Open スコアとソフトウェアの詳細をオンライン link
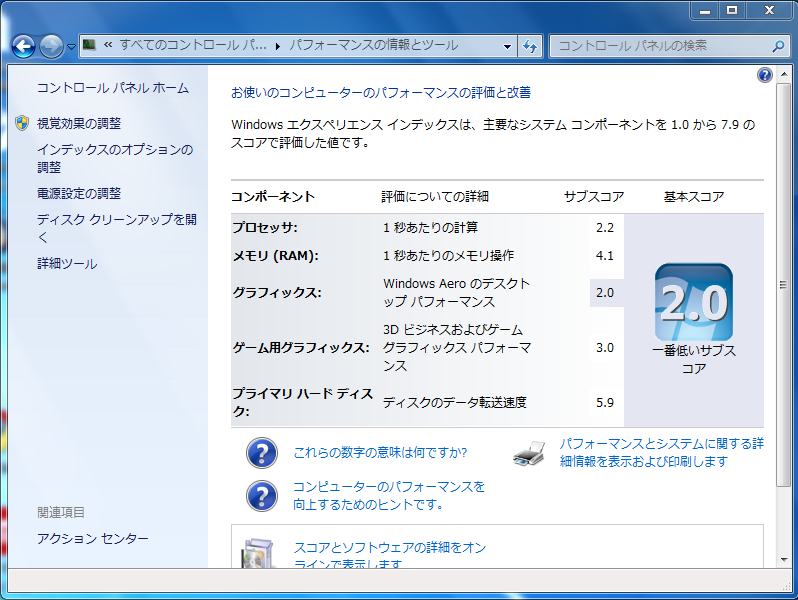 (390, 555)
